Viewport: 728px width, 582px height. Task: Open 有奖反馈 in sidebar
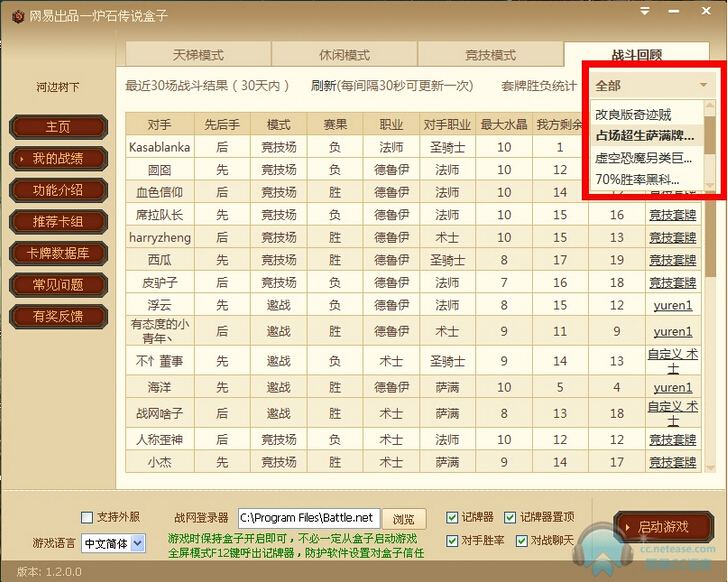tap(58, 316)
